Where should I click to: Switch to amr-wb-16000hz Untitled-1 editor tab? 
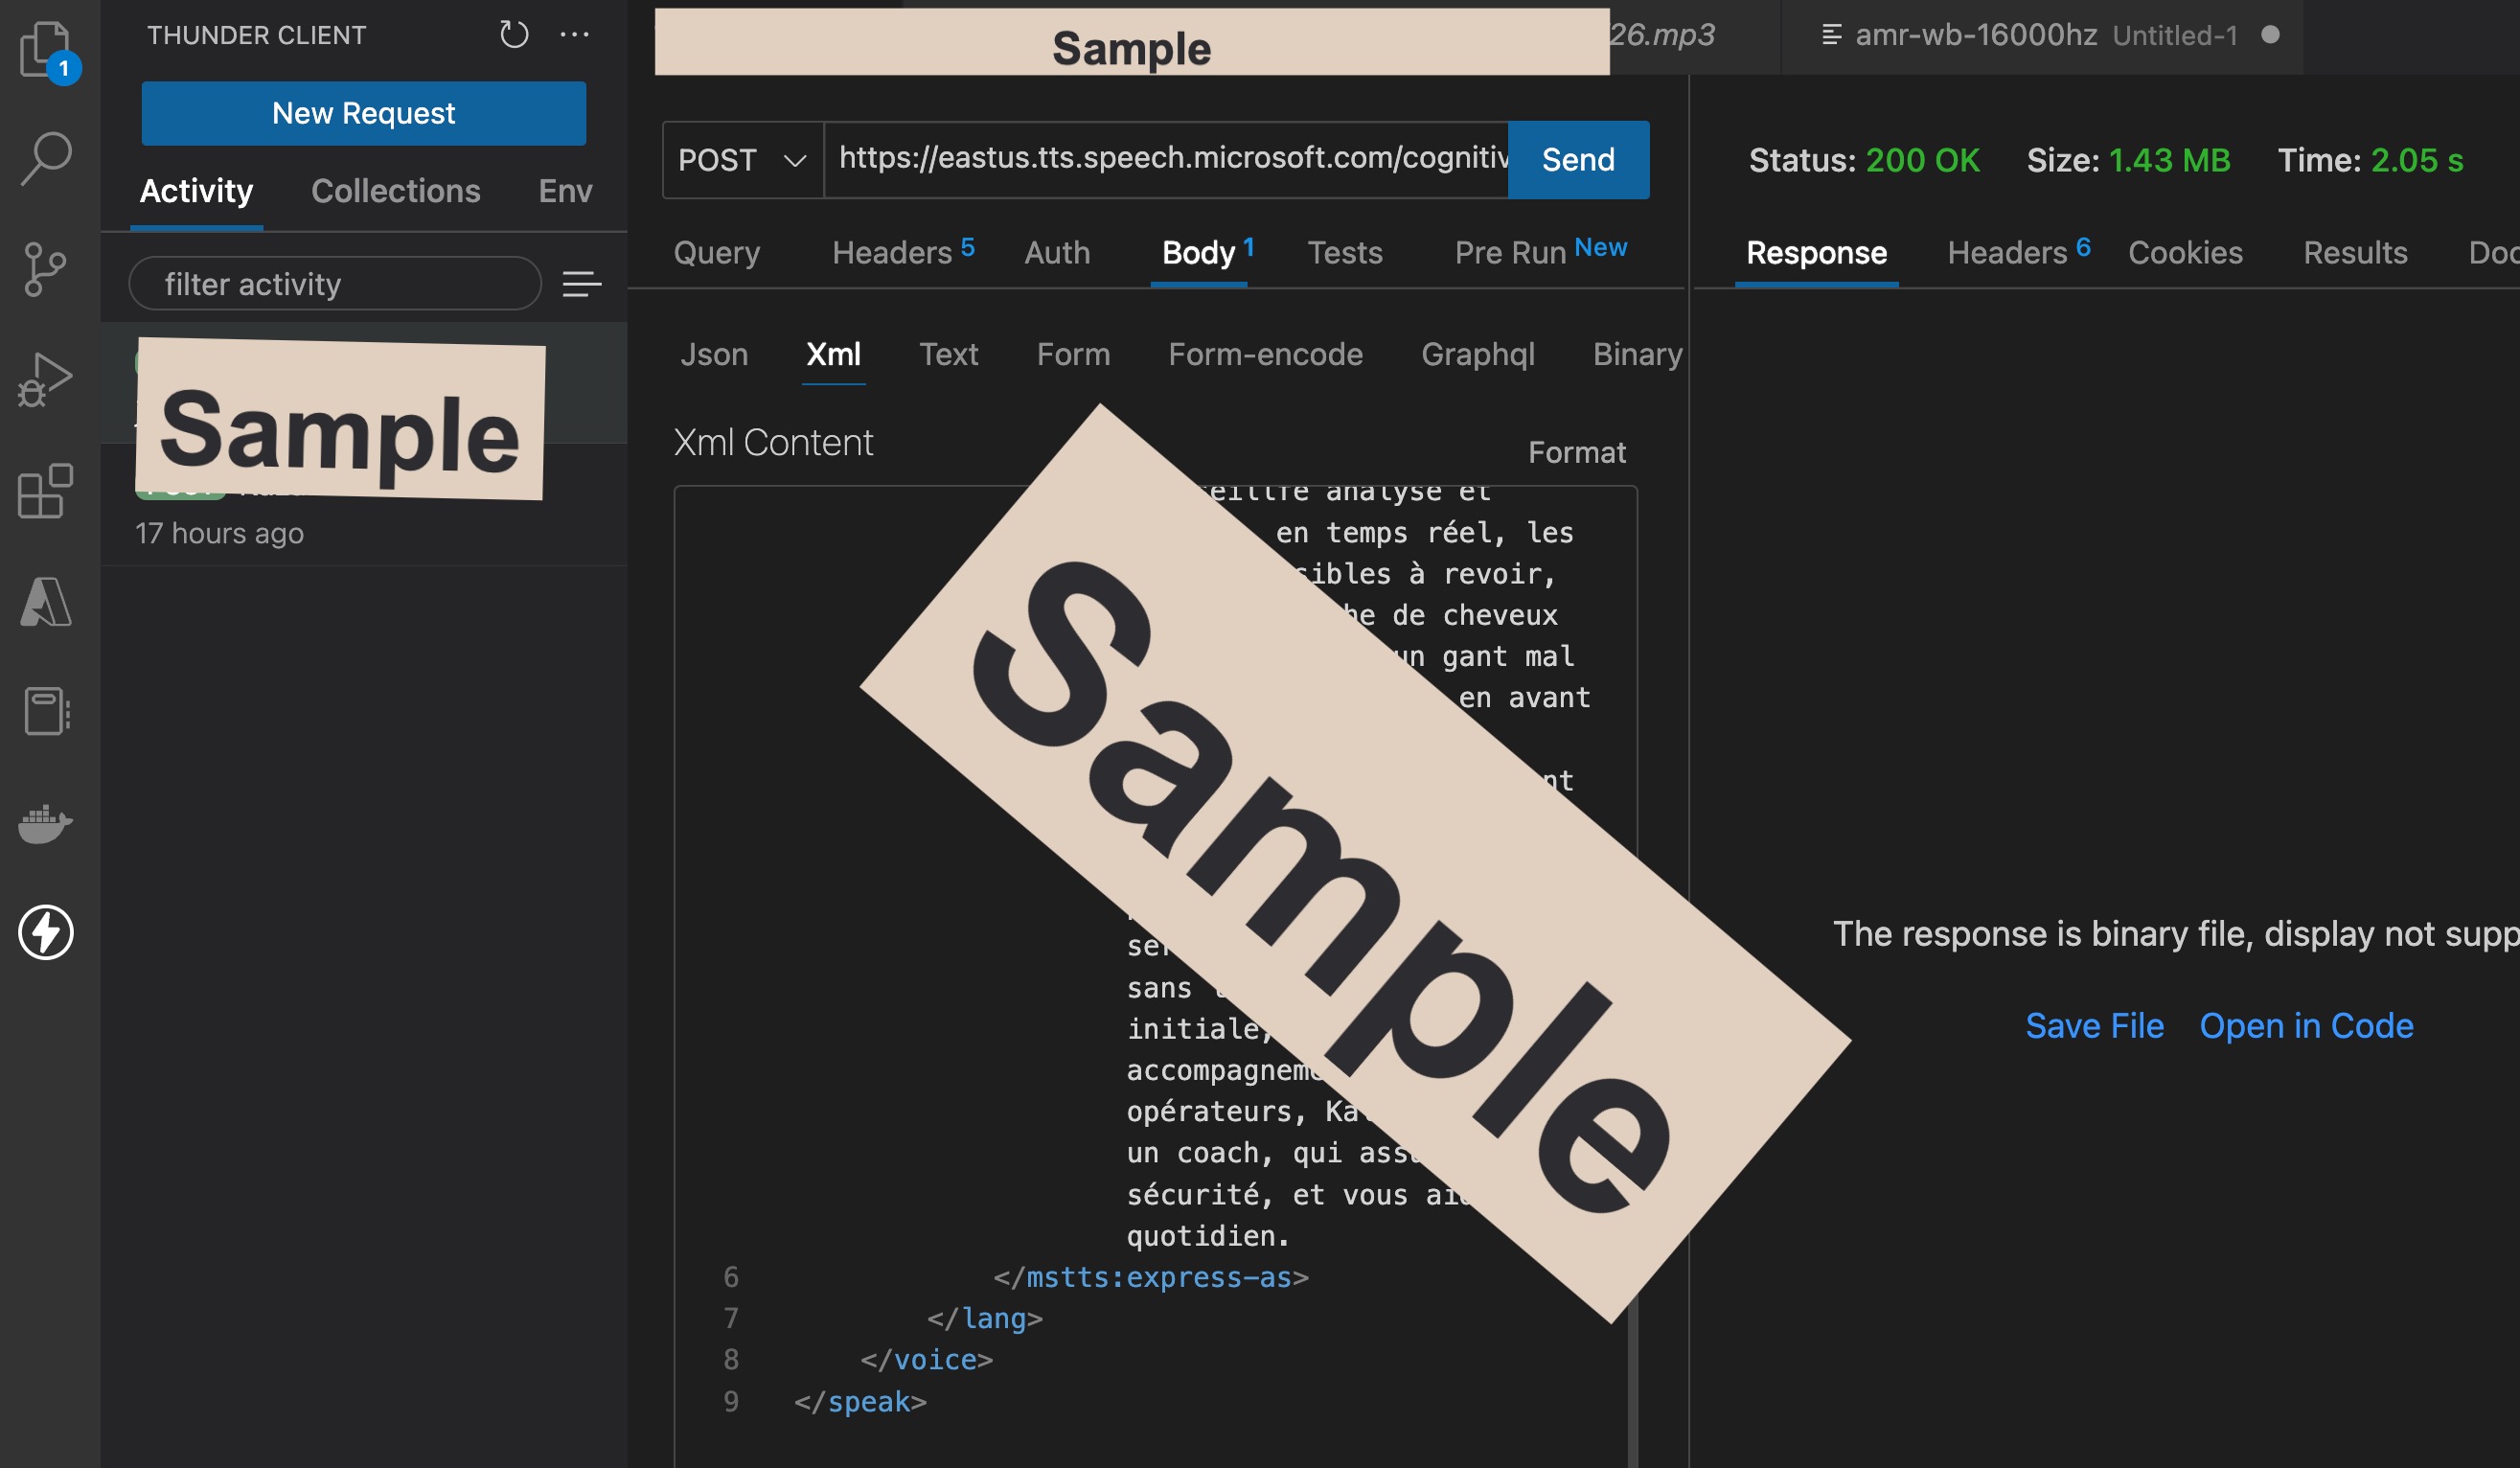(x=2040, y=35)
